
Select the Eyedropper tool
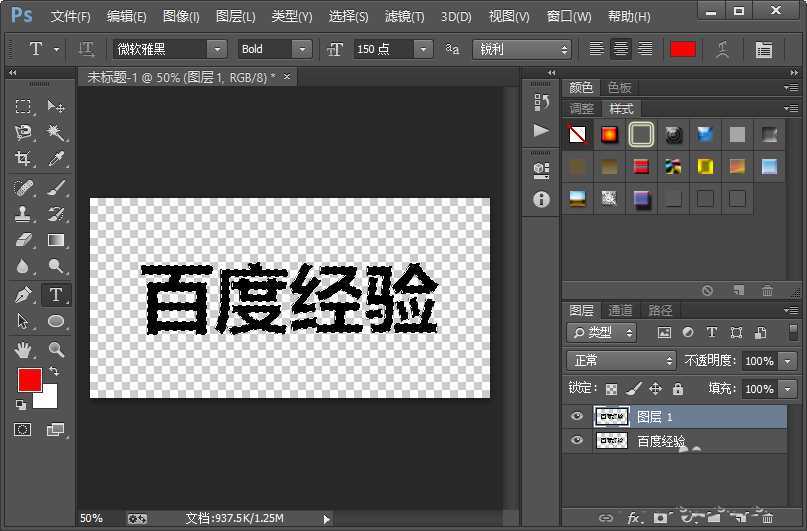tap(57, 159)
